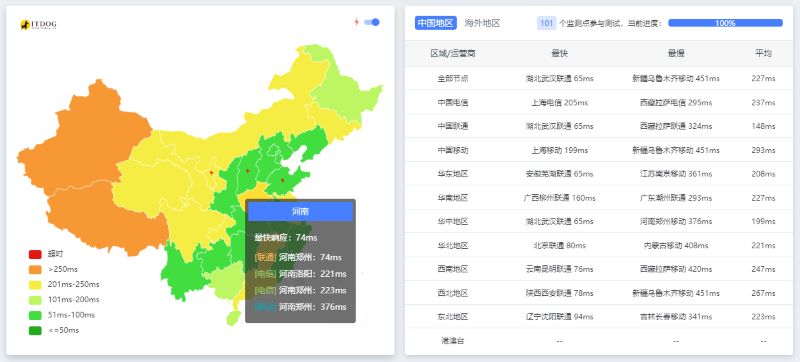Click the 最快 column header
This screenshot has width=800, height=362.
coord(559,54)
